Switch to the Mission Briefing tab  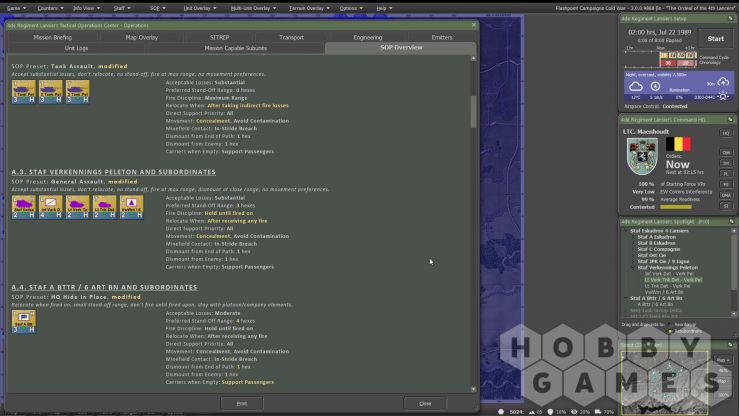(53, 37)
